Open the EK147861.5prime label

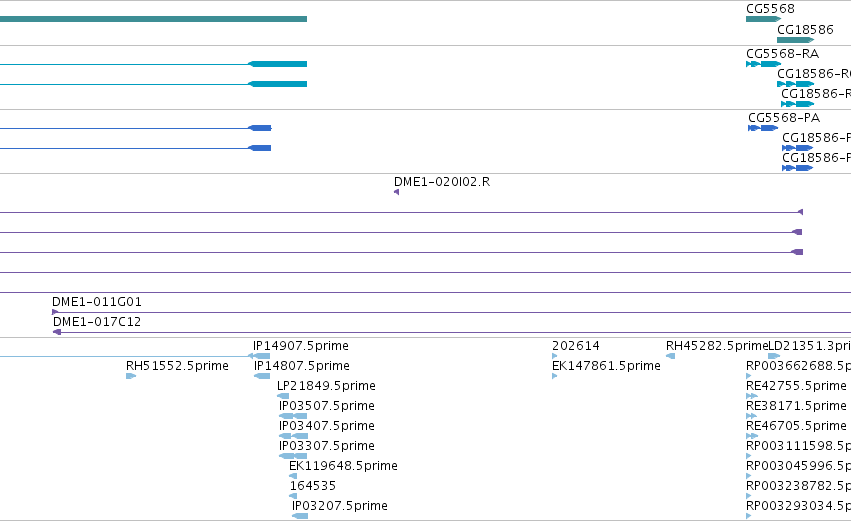click(606, 366)
